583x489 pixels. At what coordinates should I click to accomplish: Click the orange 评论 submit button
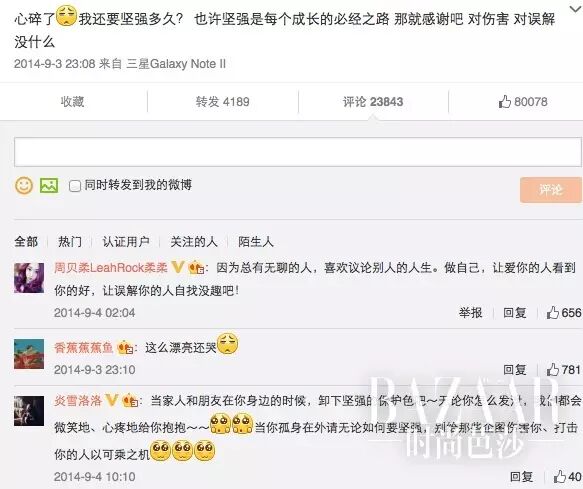(x=551, y=190)
